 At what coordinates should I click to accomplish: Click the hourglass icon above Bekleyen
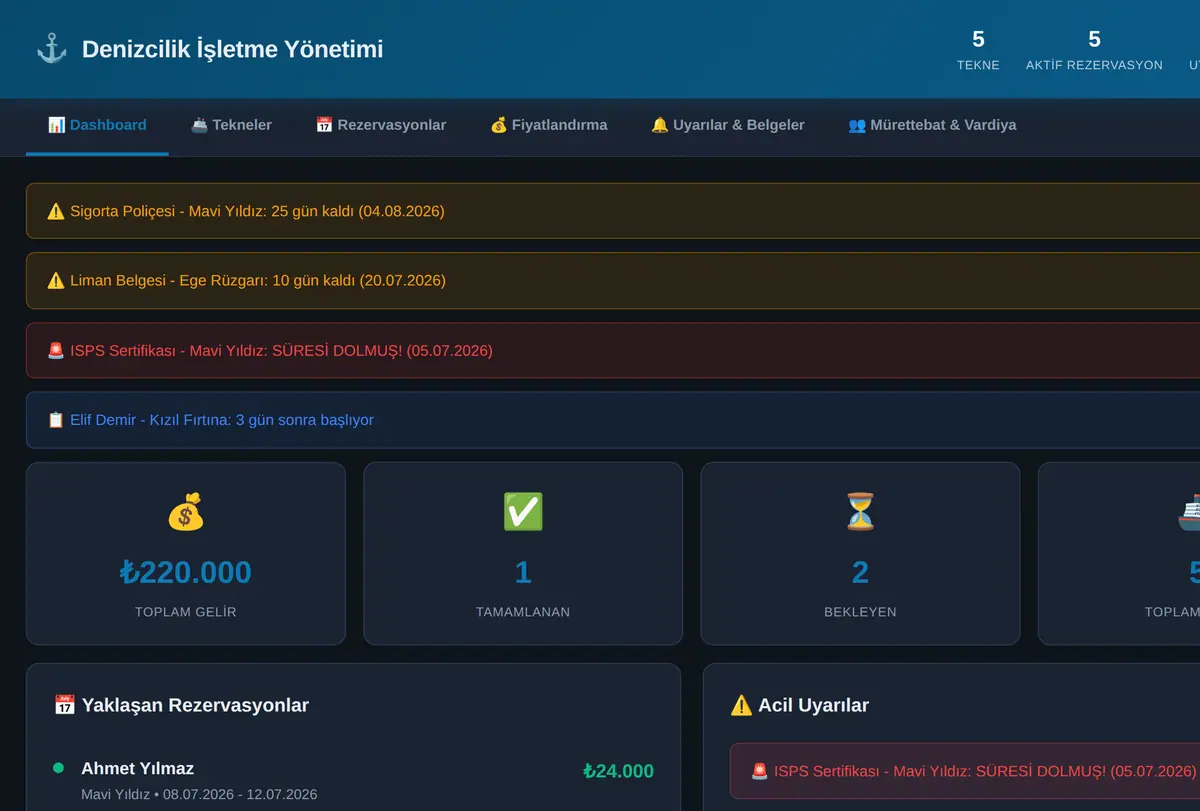click(860, 512)
